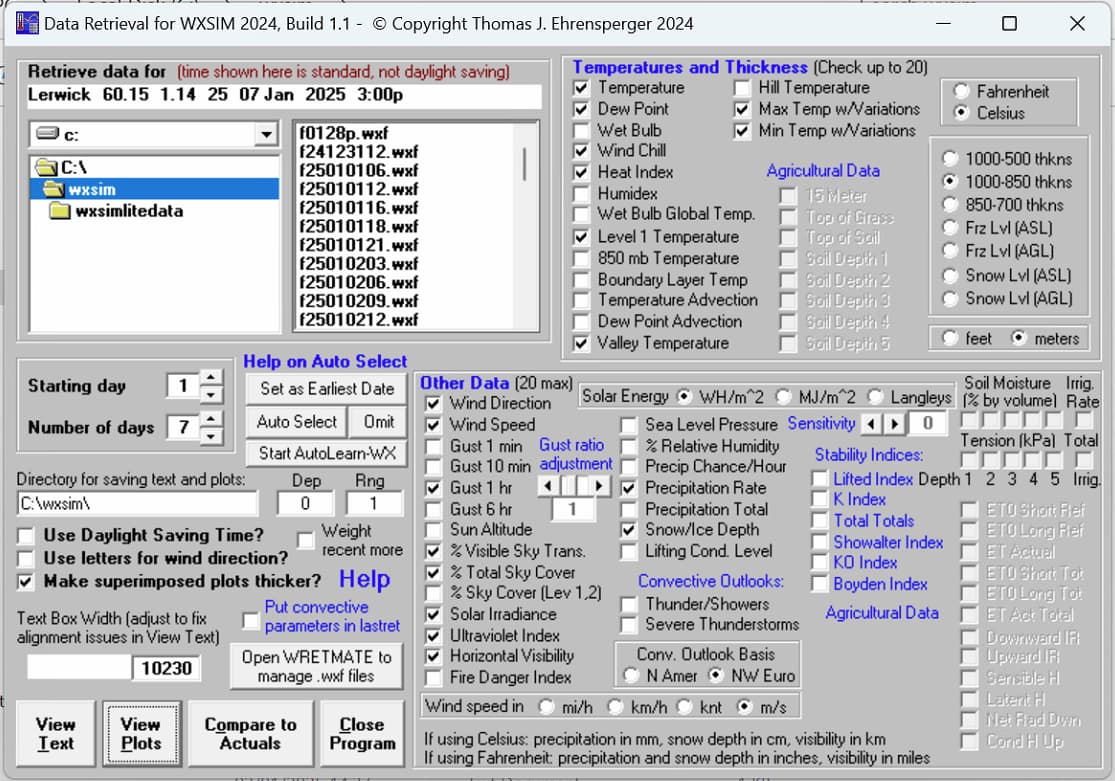Click the Close Program button
1115x781 pixels.
362,733
